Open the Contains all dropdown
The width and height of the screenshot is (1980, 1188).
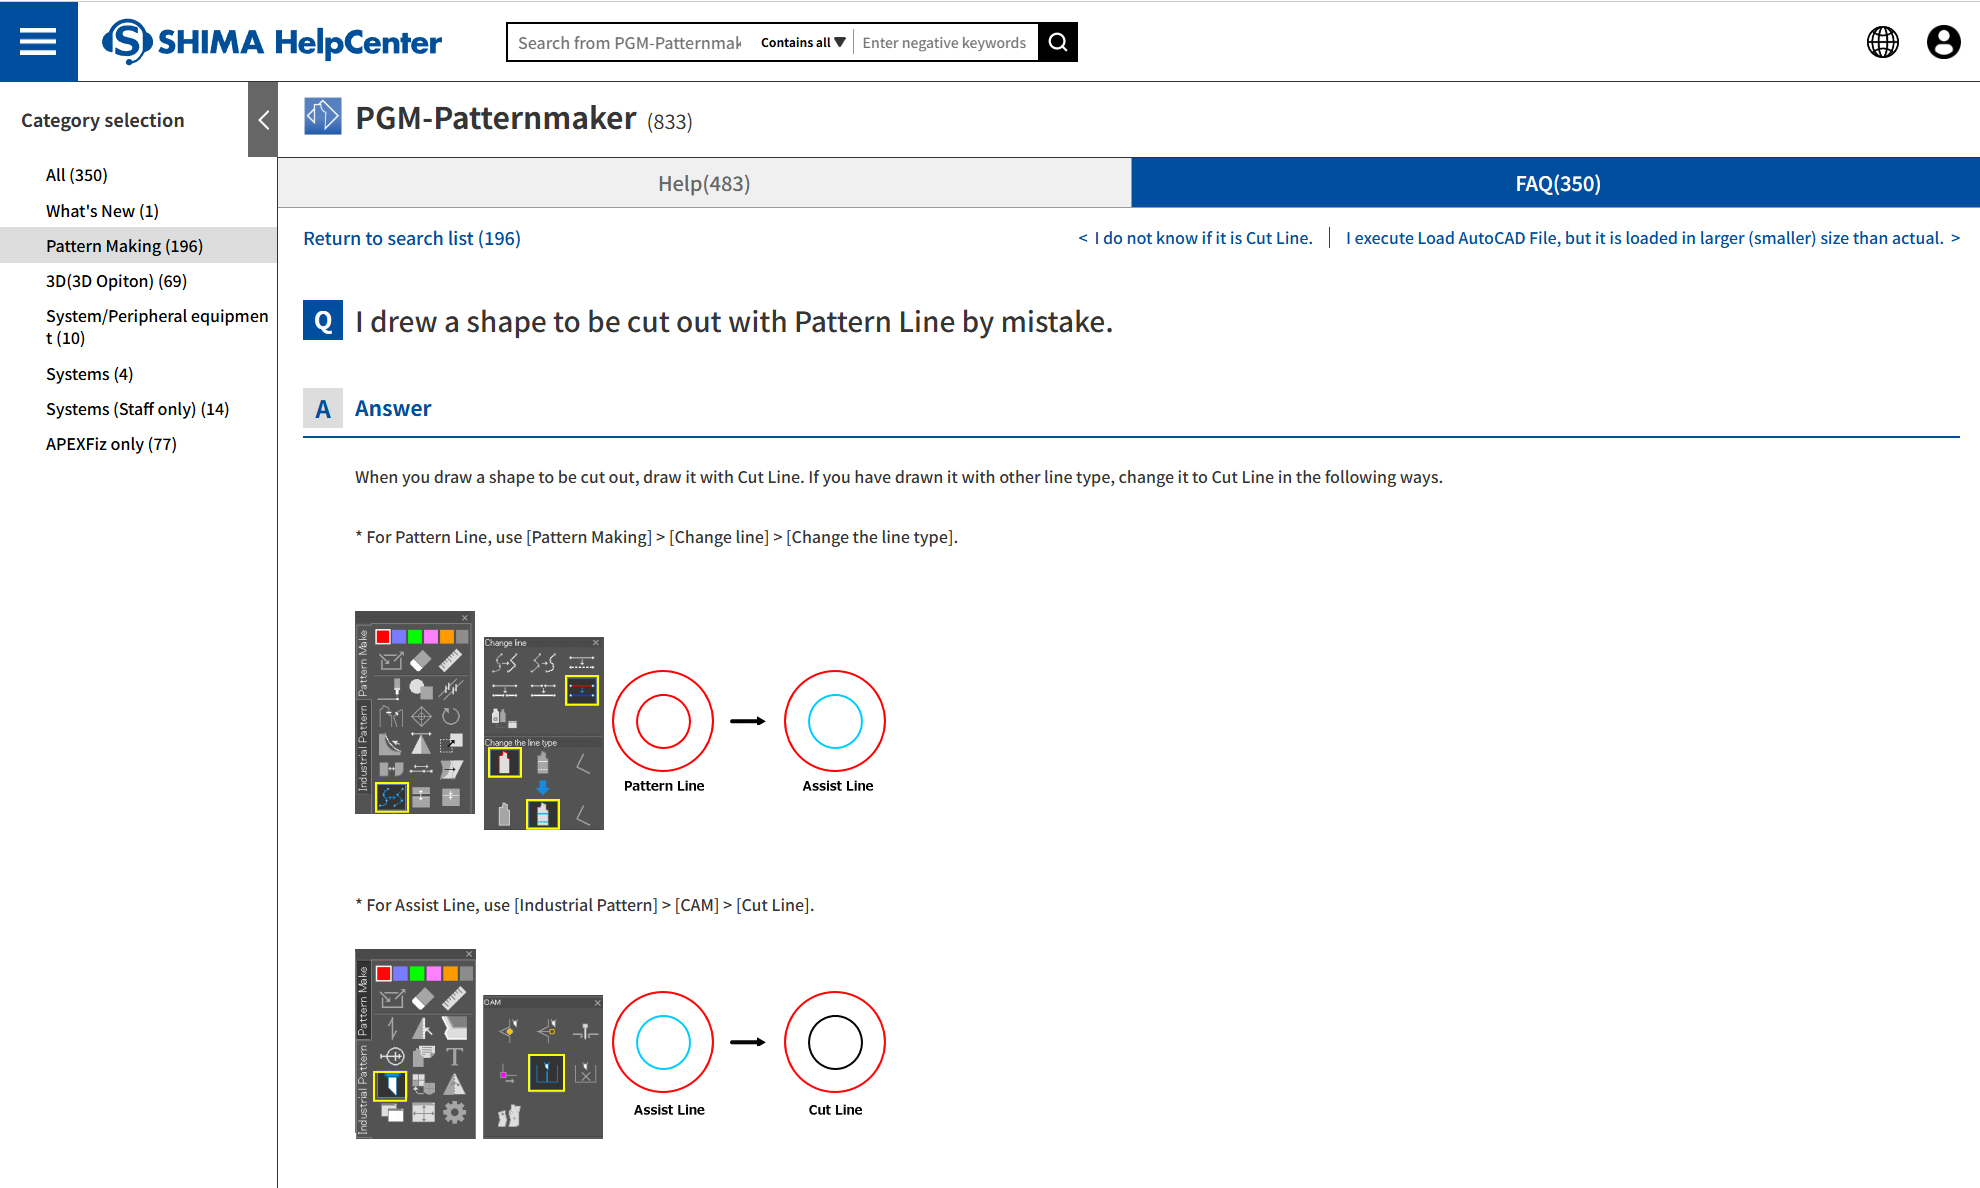[802, 42]
